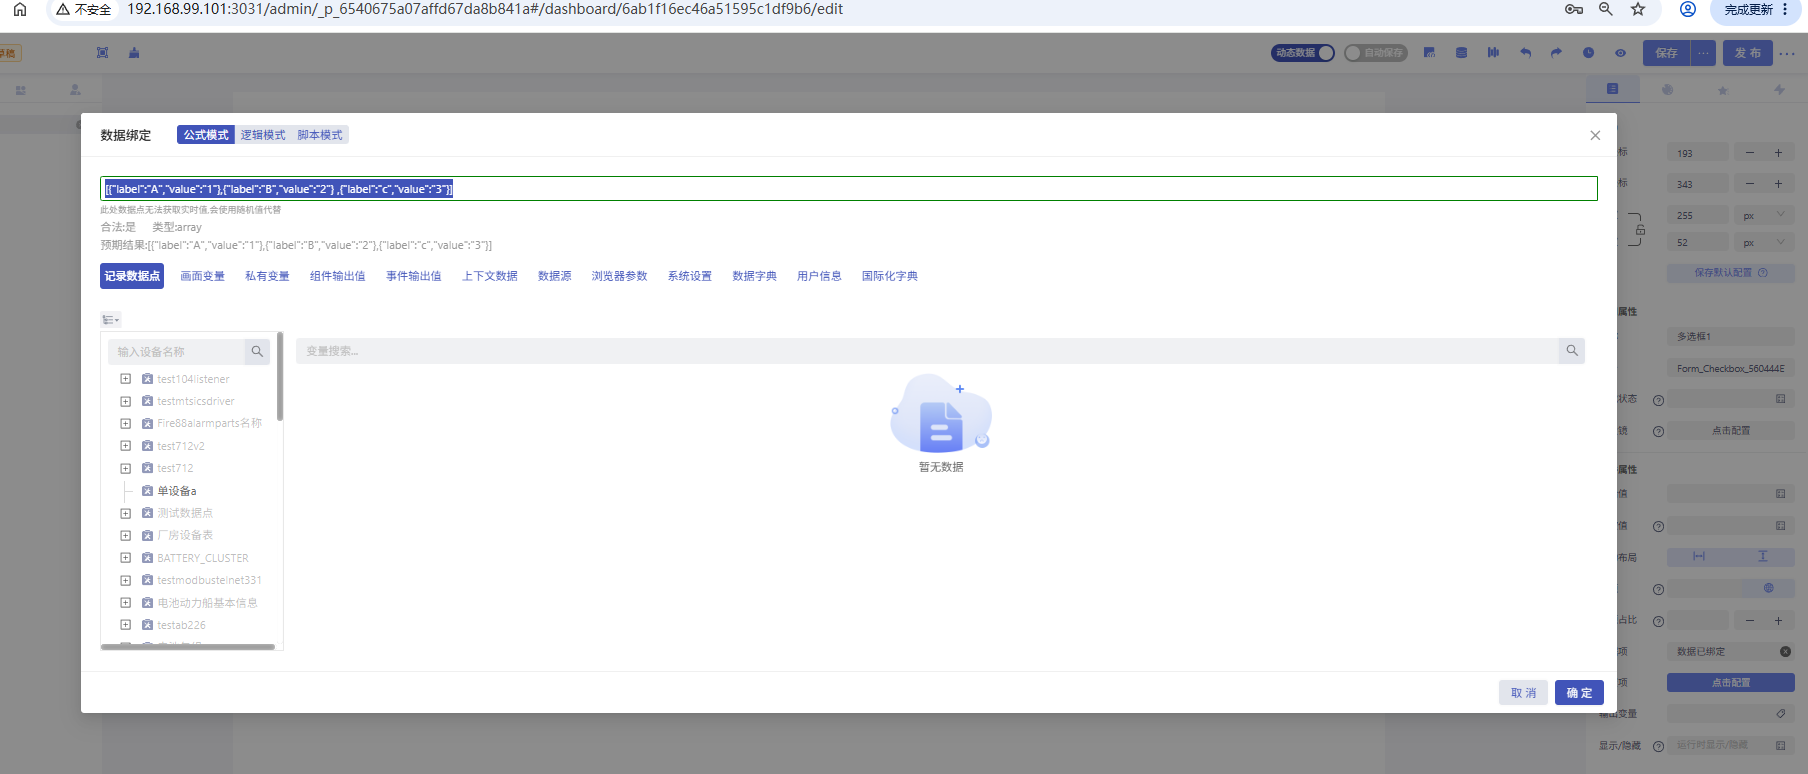Open the 国际化字典 tab
Viewport: 1808px width, 774px height.
(x=890, y=276)
